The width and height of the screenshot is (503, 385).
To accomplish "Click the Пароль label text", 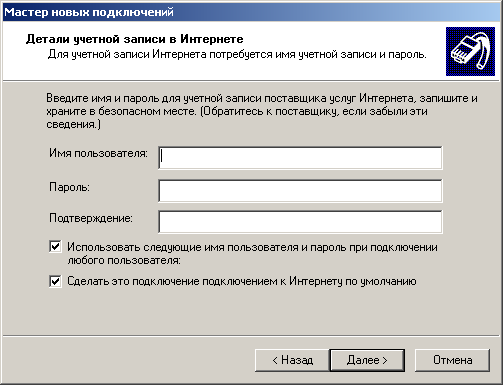I will tap(69, 187).
